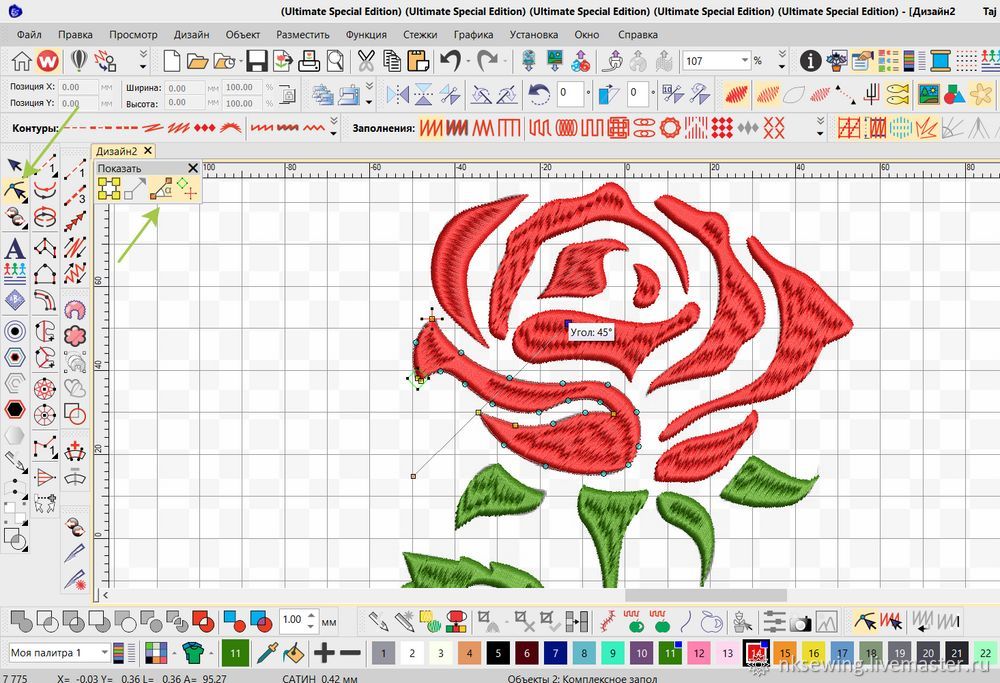Close the Показать floating panel
The width and height of the screenshot is (1000, 683).
coord(193,168)
